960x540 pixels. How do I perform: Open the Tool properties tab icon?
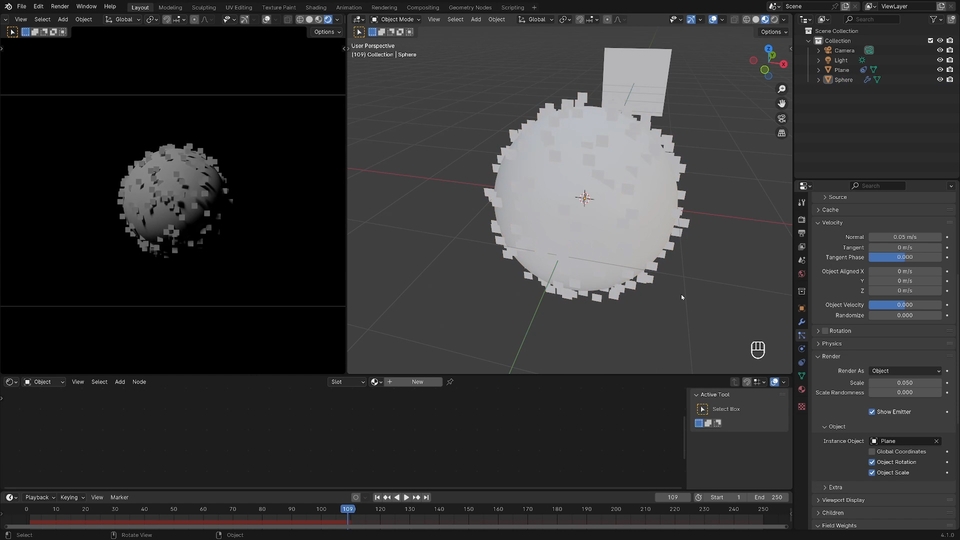click(x=801, y=203)
